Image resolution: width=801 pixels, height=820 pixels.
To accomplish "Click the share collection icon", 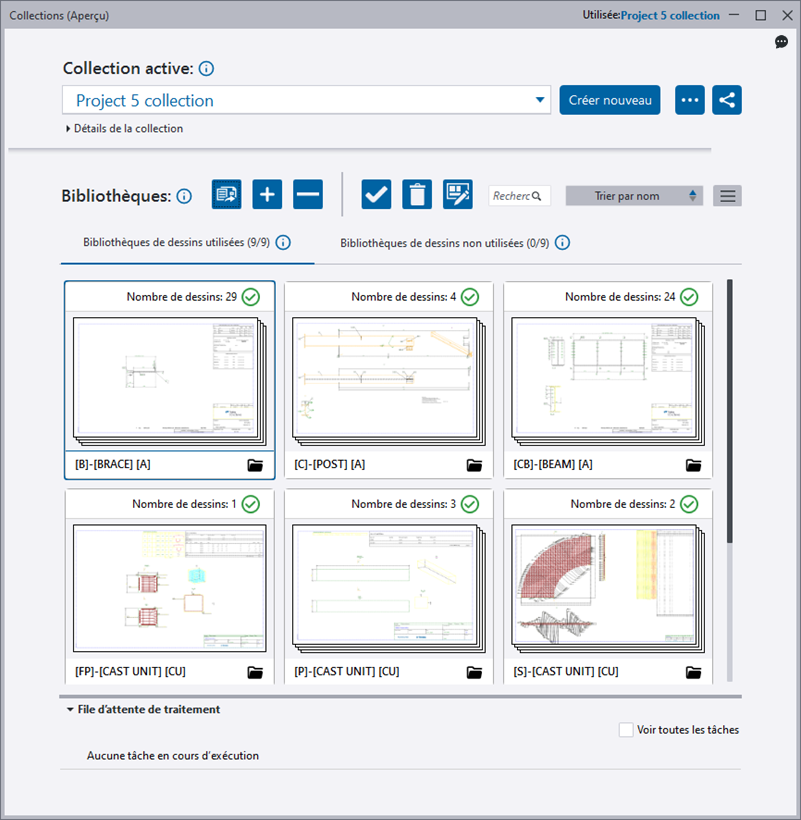I will (727, 100).
